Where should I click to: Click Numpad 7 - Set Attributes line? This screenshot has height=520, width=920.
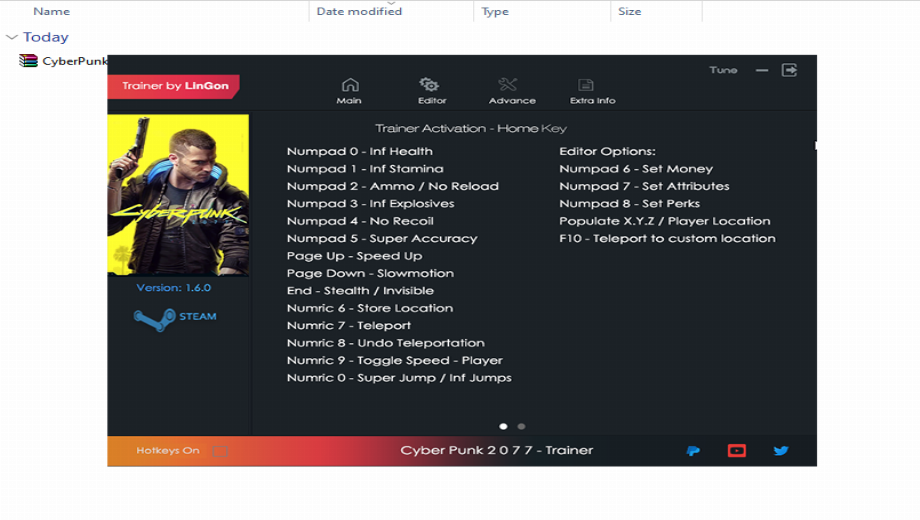pyautogui.click(x=644, y=187)
